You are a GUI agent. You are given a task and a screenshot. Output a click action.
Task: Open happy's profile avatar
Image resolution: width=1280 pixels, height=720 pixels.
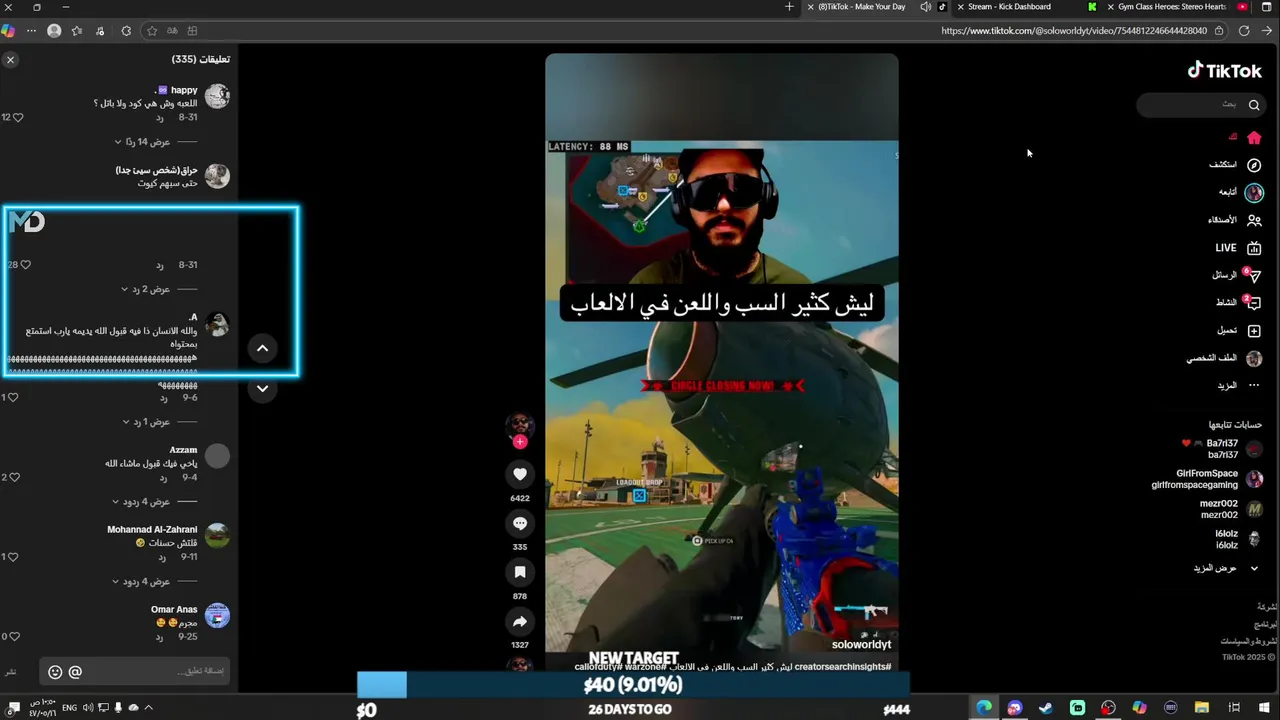point(217,97)
